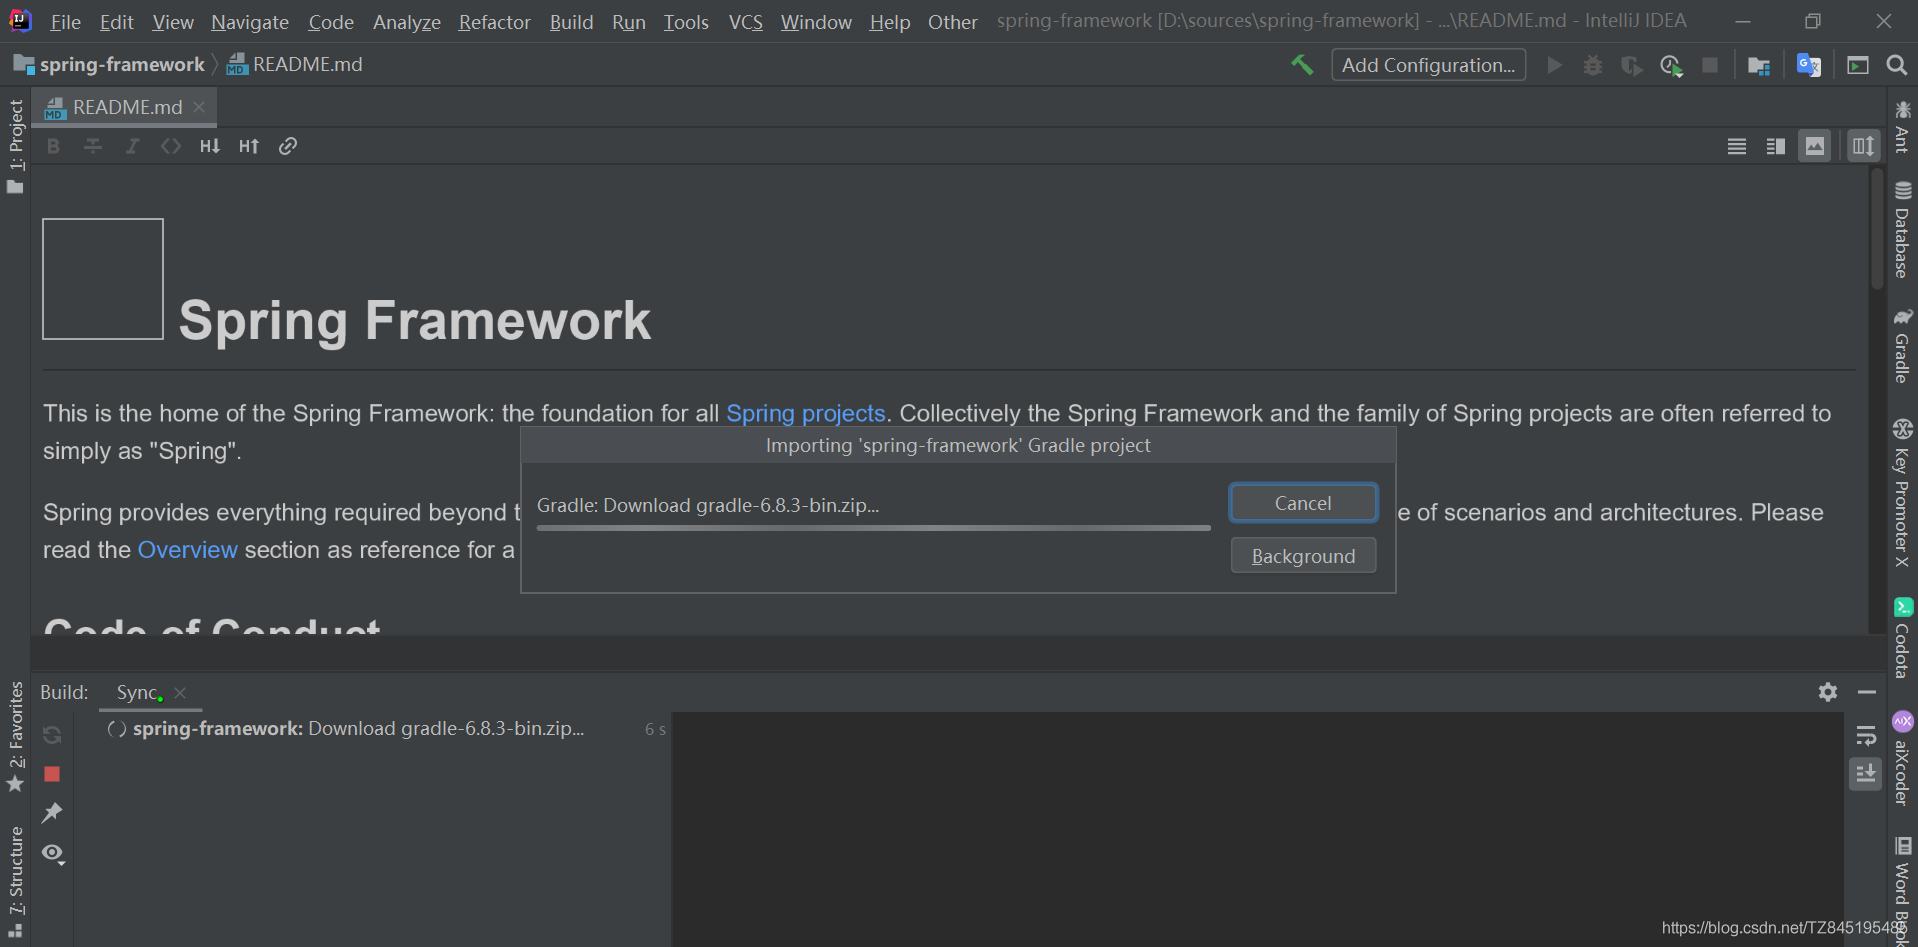Open Search Everywhere magnifier icon

coord(1896,65)
